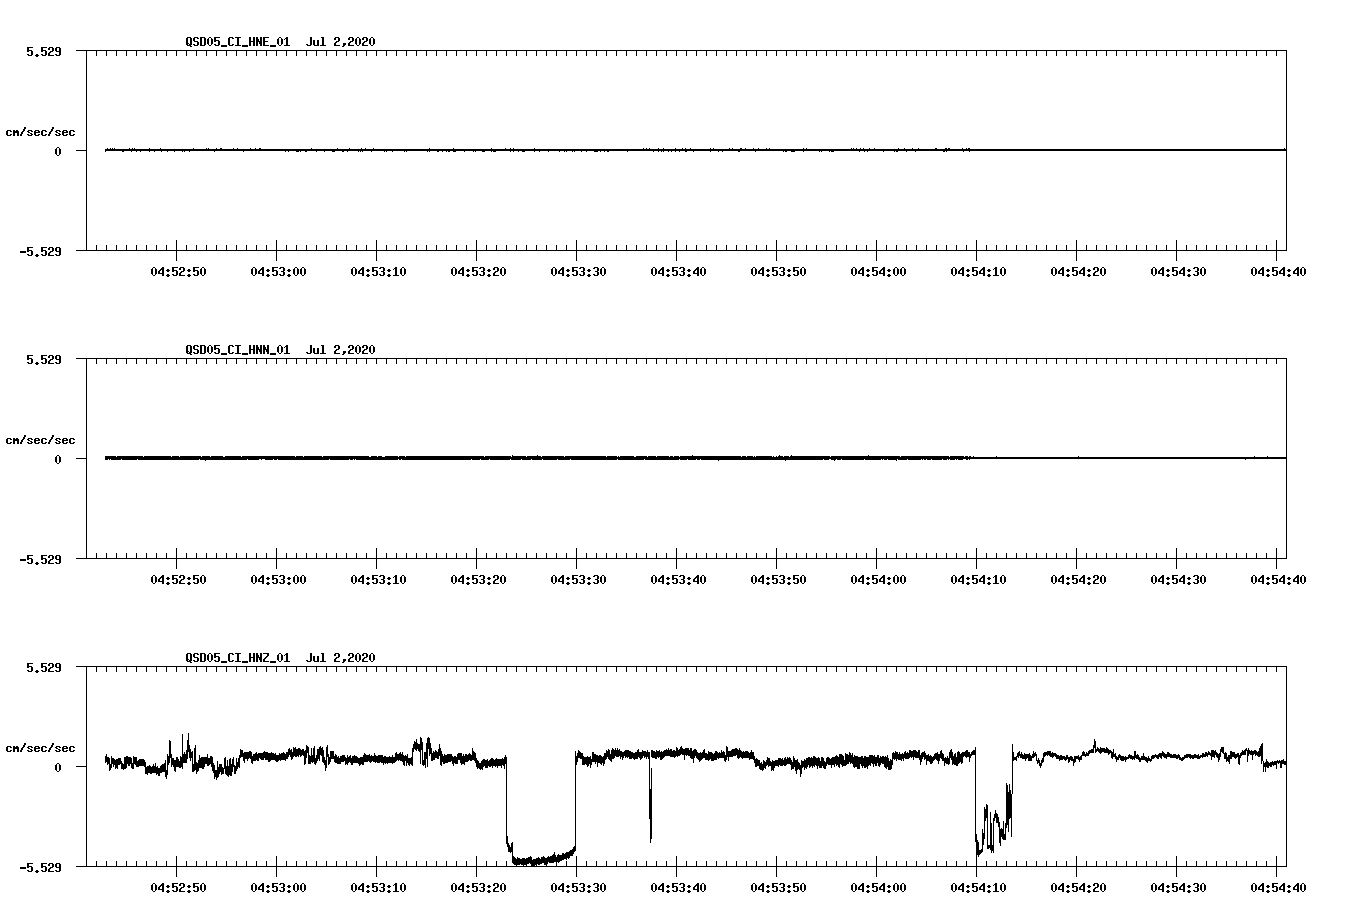Select the Jul 2,2020 date above HNN plot
Screen dimensions: 1358x924
point(341,350)
